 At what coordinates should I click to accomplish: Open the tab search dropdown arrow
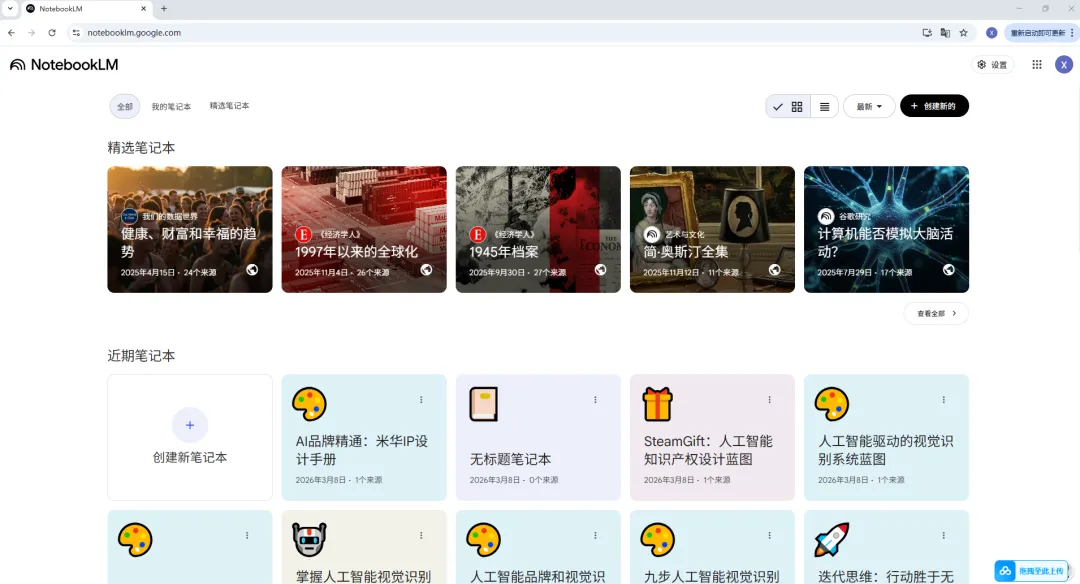coord(10,9)
